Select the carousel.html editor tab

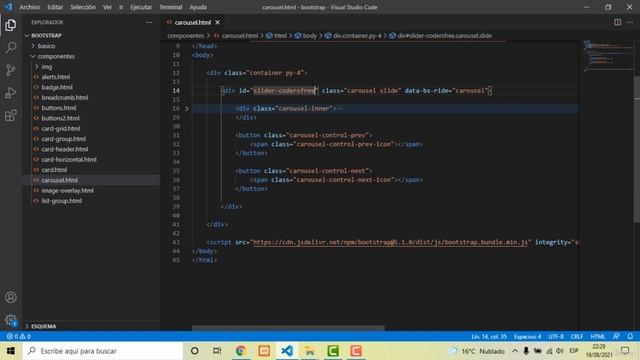point(192,22)
